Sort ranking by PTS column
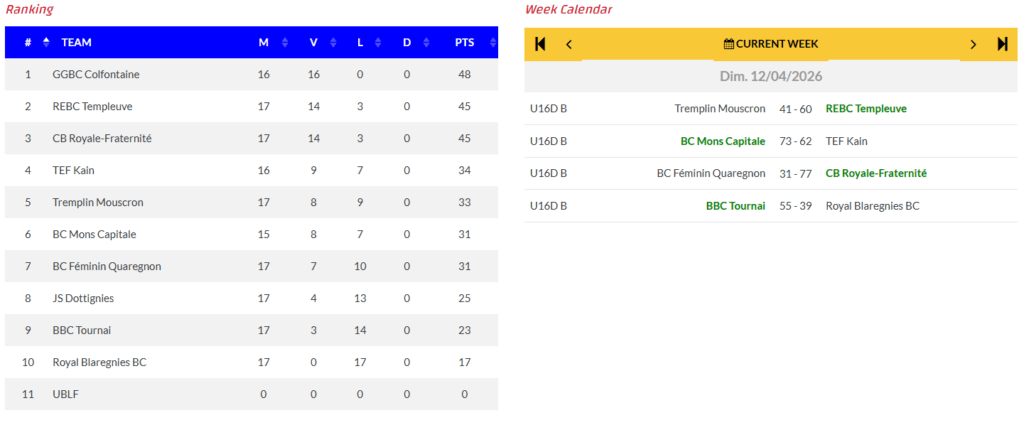 coord(465,43)
